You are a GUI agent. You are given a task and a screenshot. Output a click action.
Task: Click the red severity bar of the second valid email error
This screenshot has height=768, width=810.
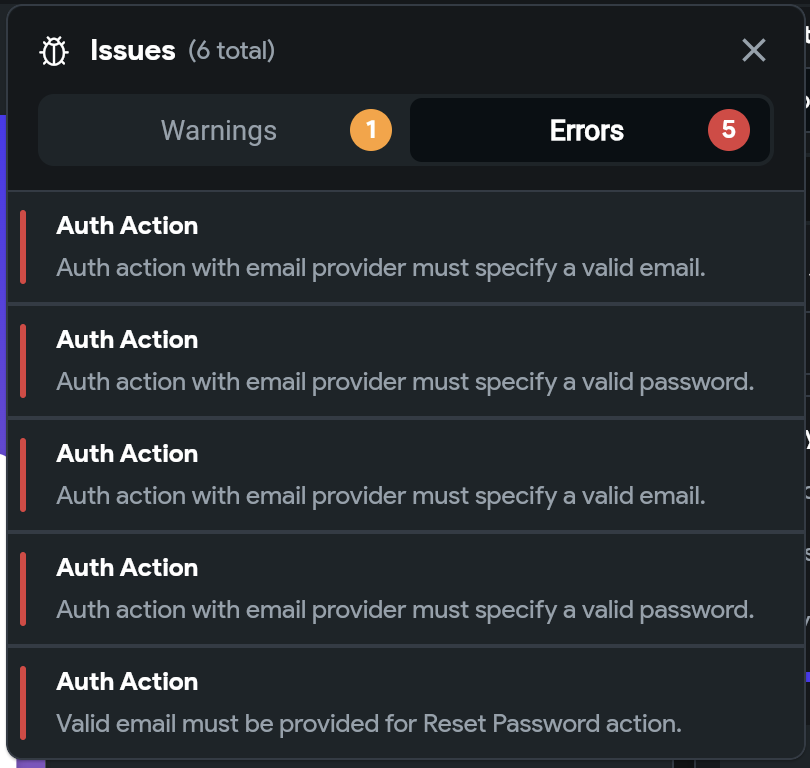click(x=23, y=475)
